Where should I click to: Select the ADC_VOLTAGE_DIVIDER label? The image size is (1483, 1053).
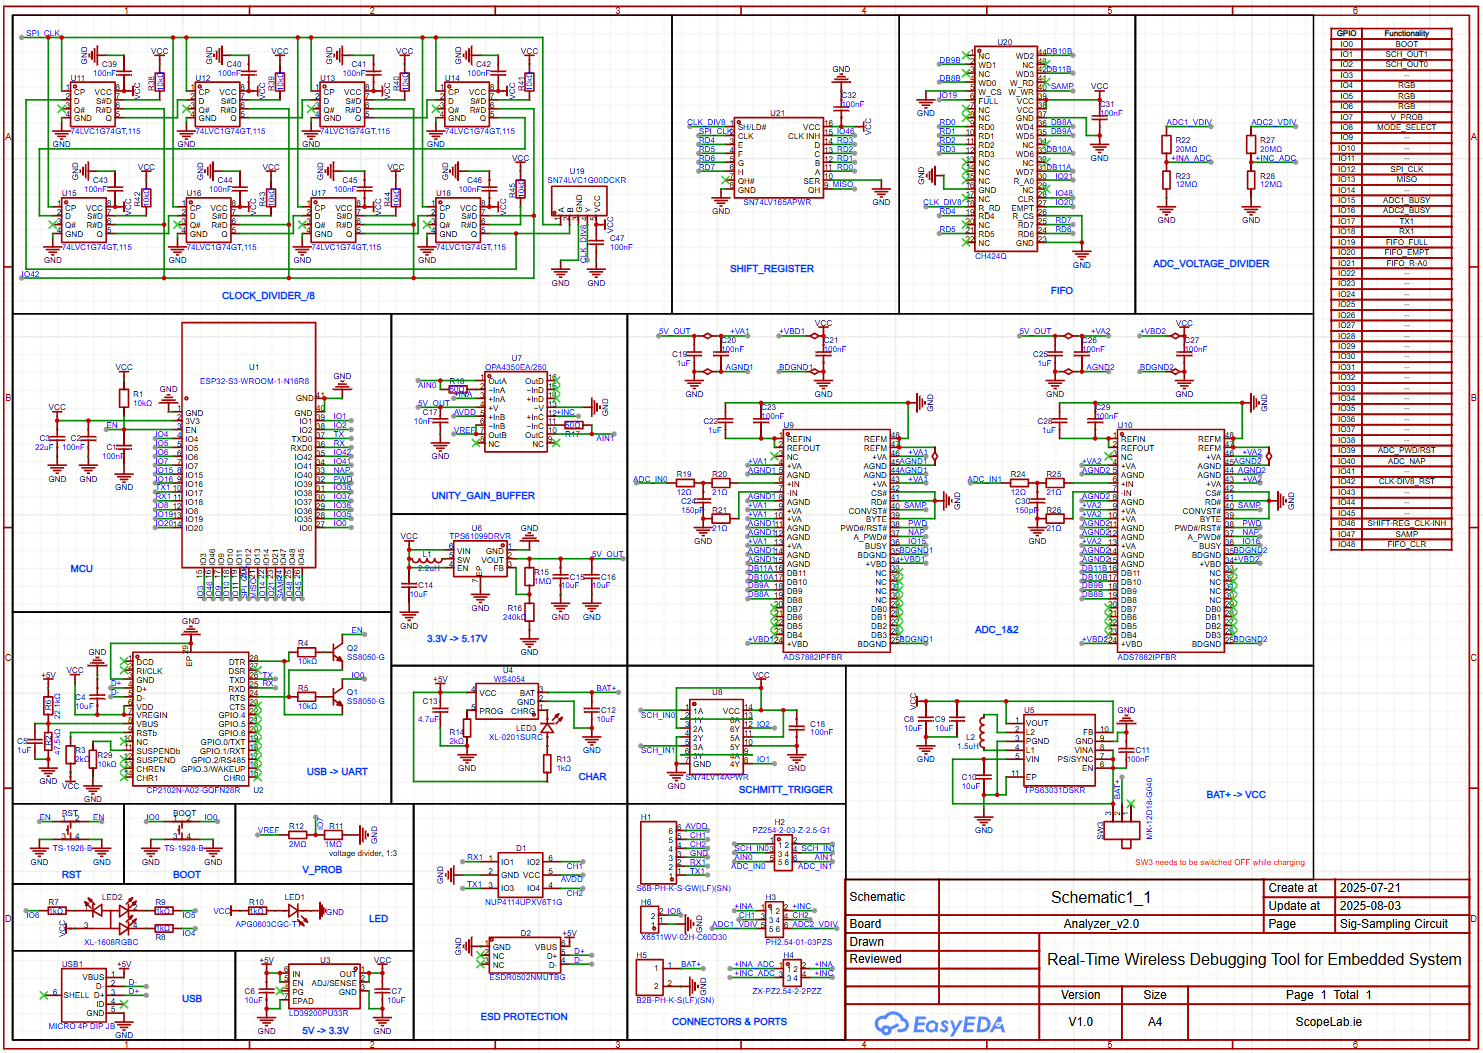coord(1211,264)
